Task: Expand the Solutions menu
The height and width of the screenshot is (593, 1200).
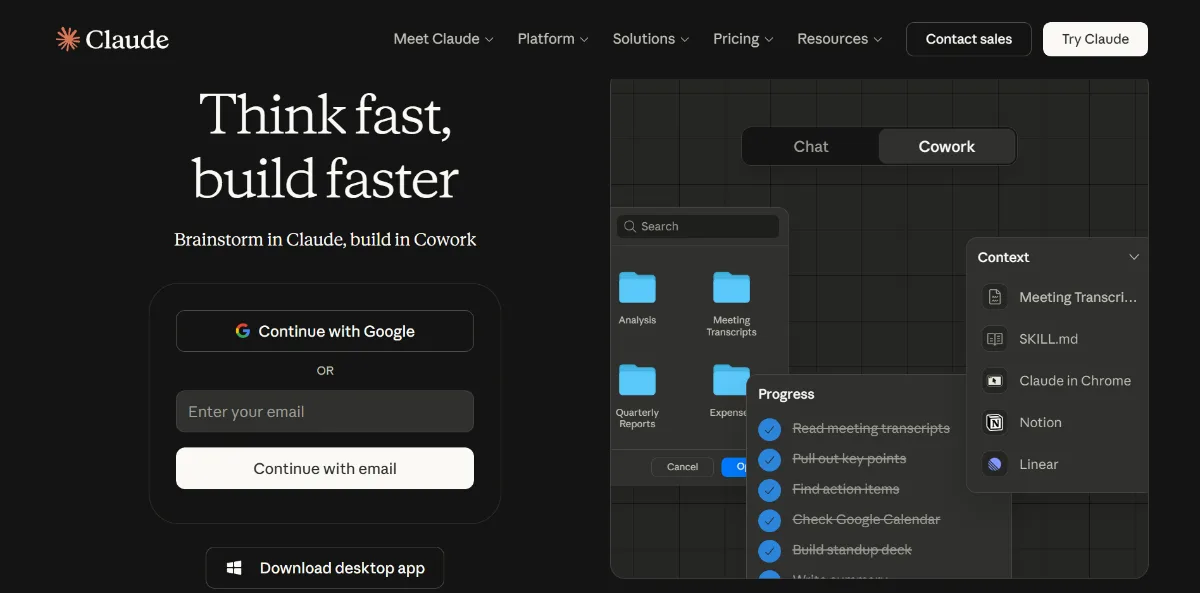Action: [x=651, y=39]
